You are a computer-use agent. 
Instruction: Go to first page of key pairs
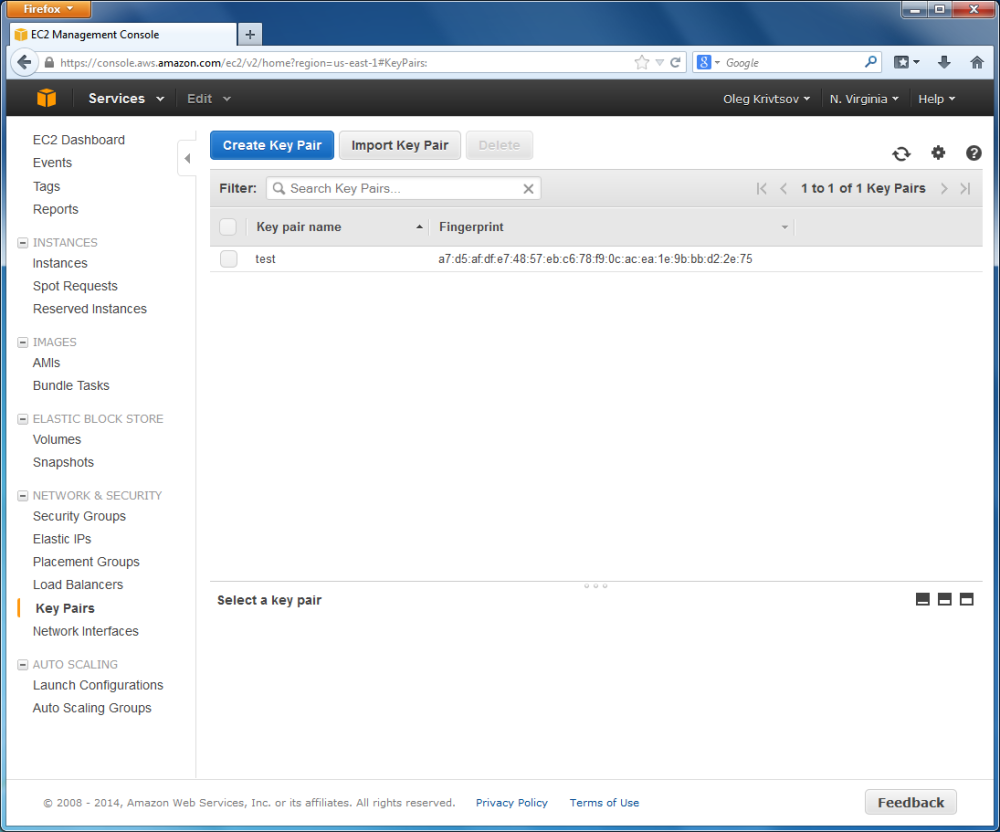click(761, 188)
